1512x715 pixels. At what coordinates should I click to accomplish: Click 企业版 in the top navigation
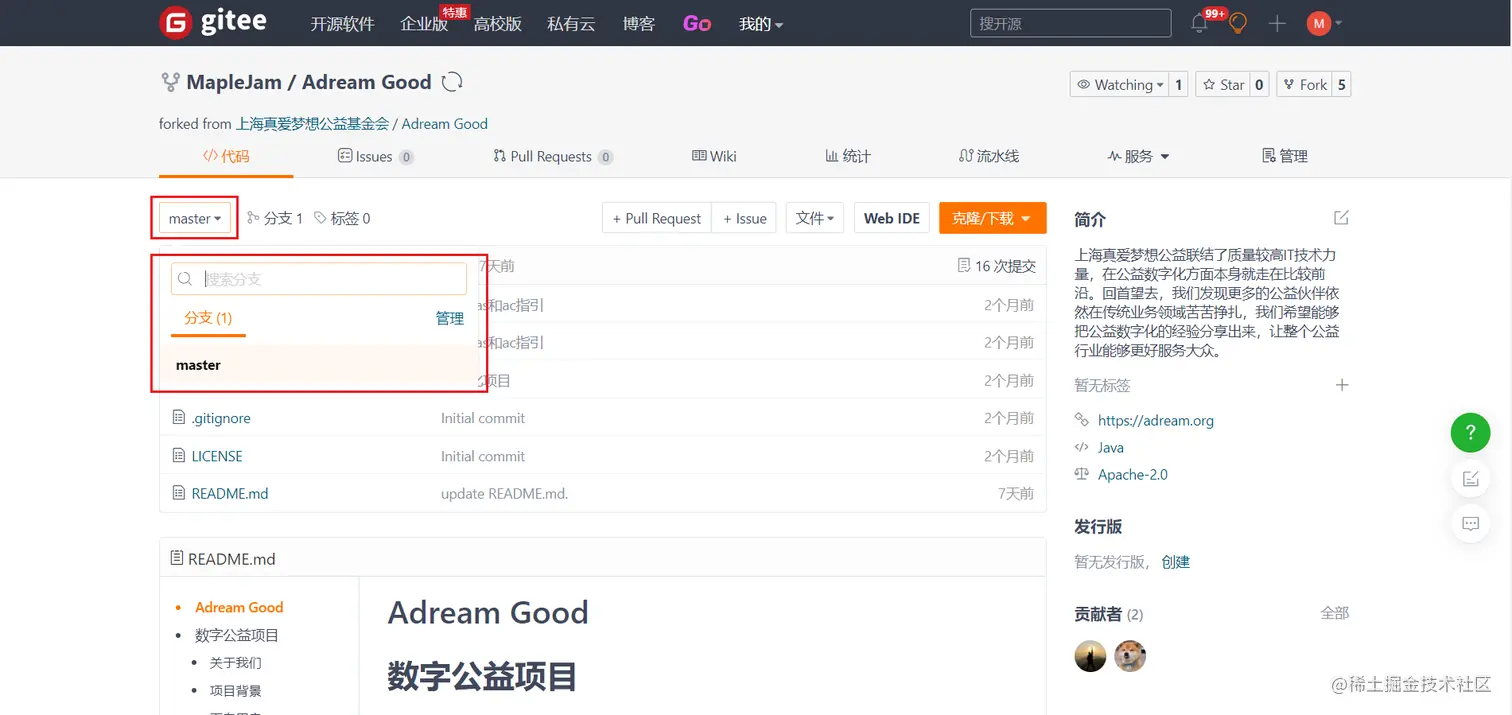tap(424, 24)
